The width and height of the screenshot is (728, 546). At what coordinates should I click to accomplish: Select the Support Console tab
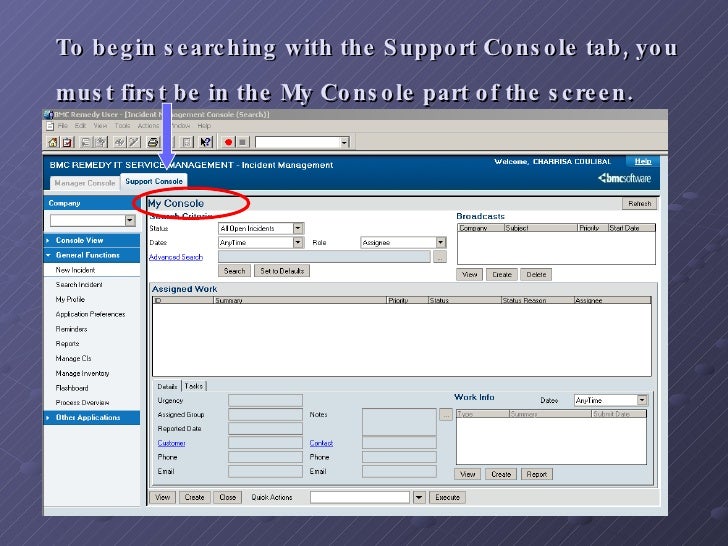tap(154, 181)
